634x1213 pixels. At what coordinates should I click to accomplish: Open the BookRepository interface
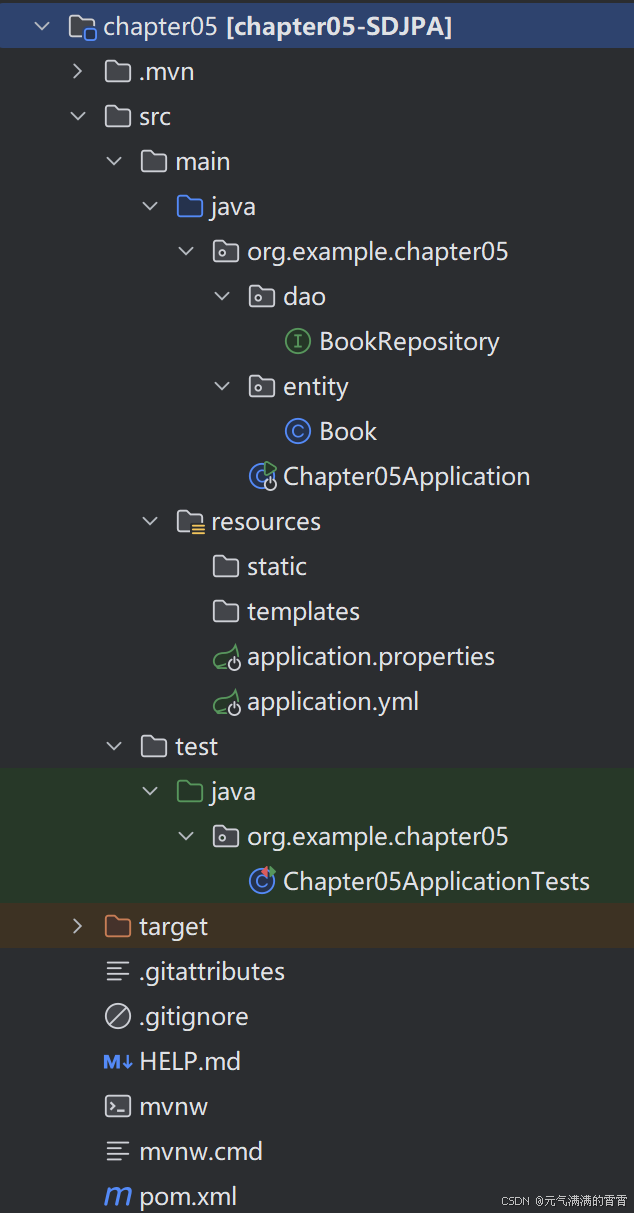tap(408, 341)
